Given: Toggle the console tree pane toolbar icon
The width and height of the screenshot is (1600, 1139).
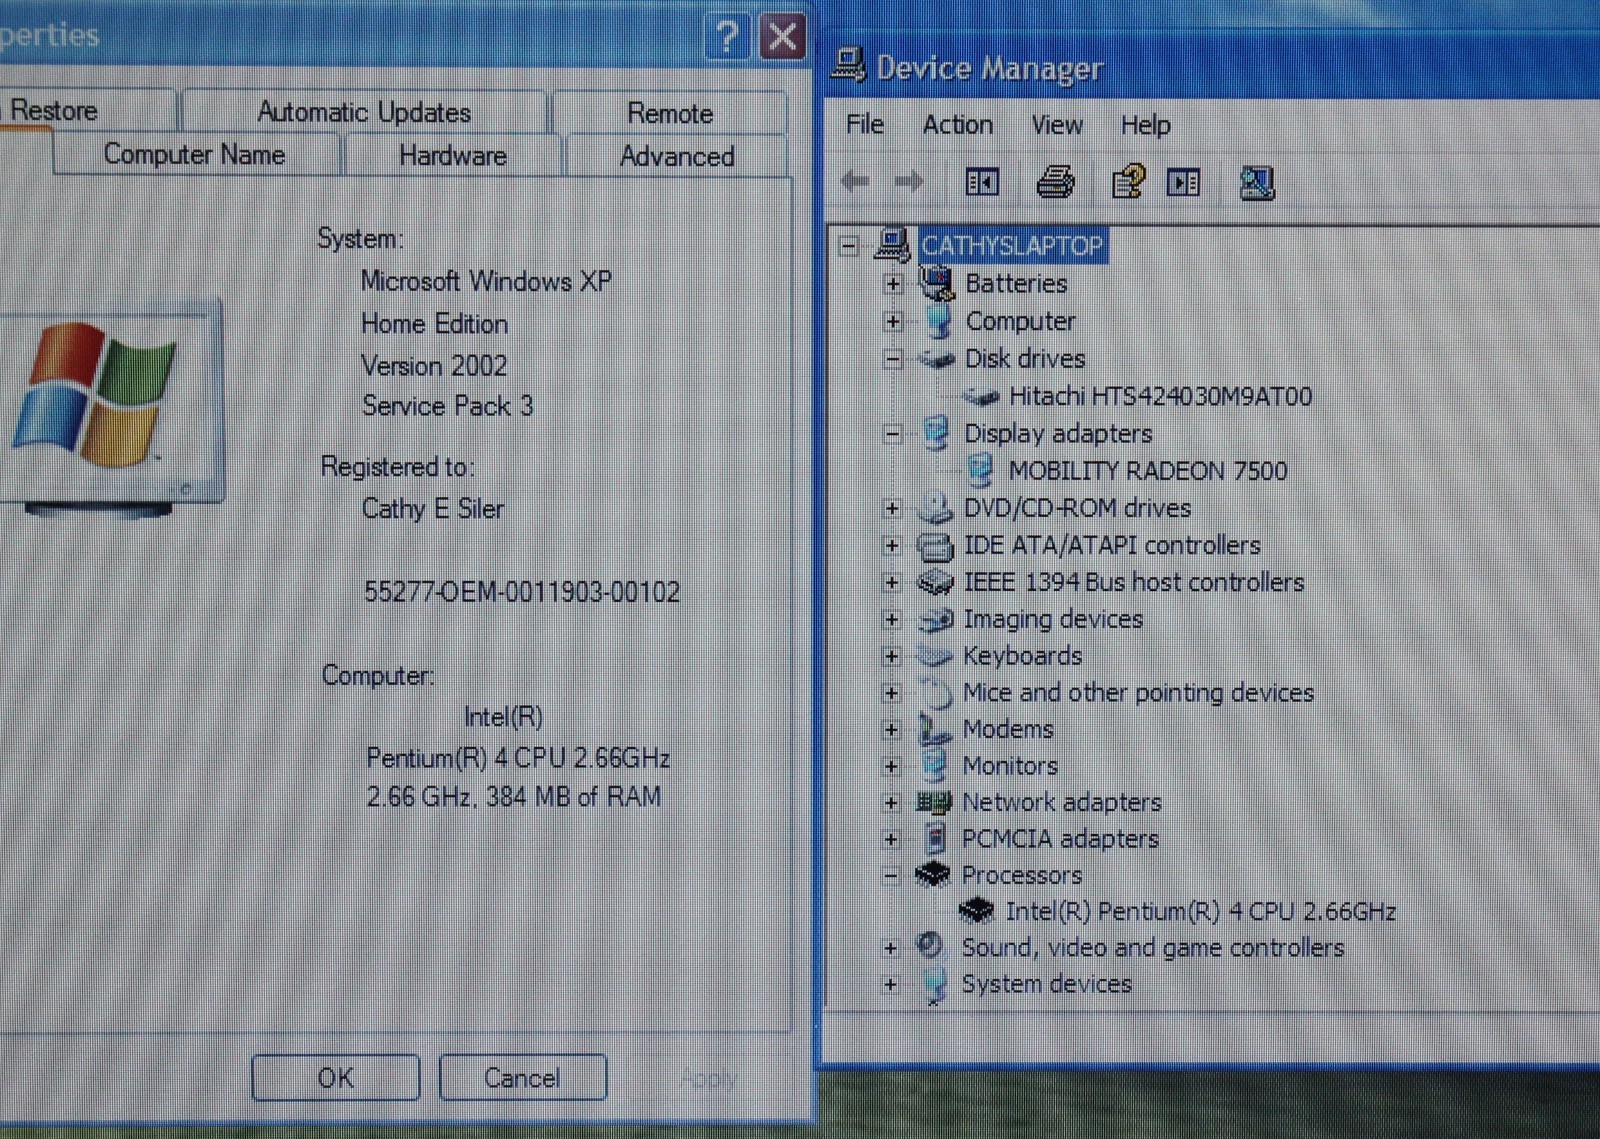Looking at the screenshot, I should [x=982, y=183].
